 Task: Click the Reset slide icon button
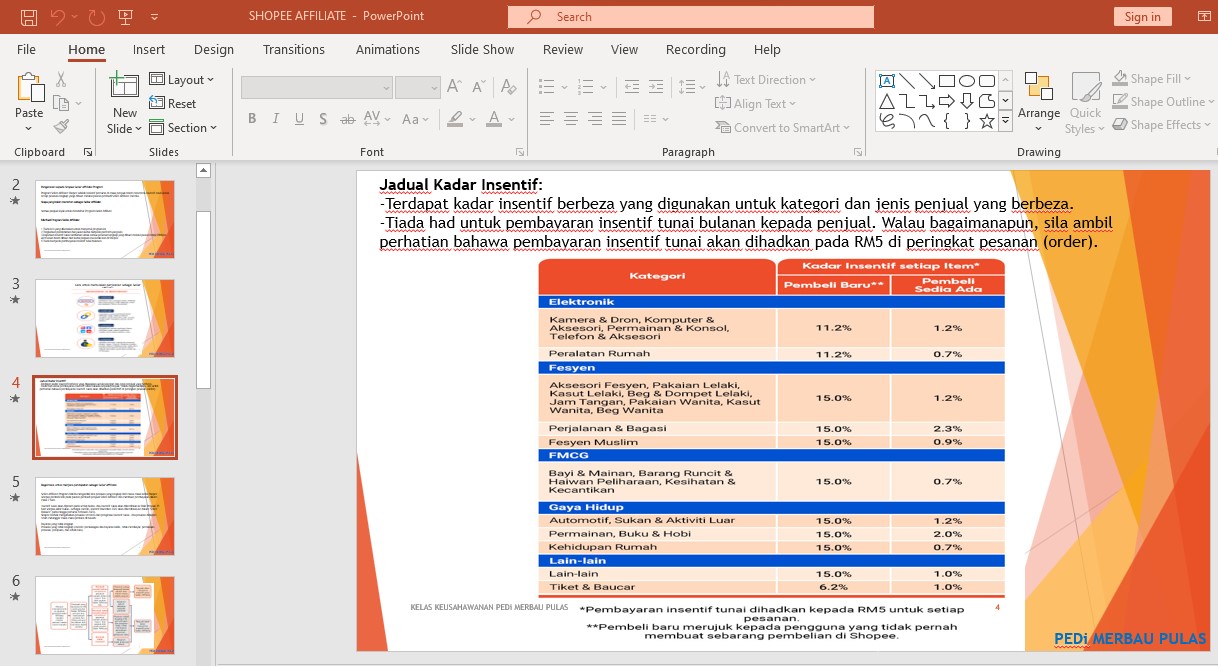pos(173,104)
